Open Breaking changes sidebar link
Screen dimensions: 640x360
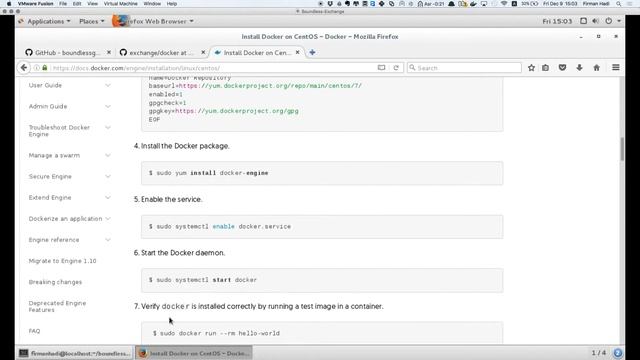tap(55, 282)
